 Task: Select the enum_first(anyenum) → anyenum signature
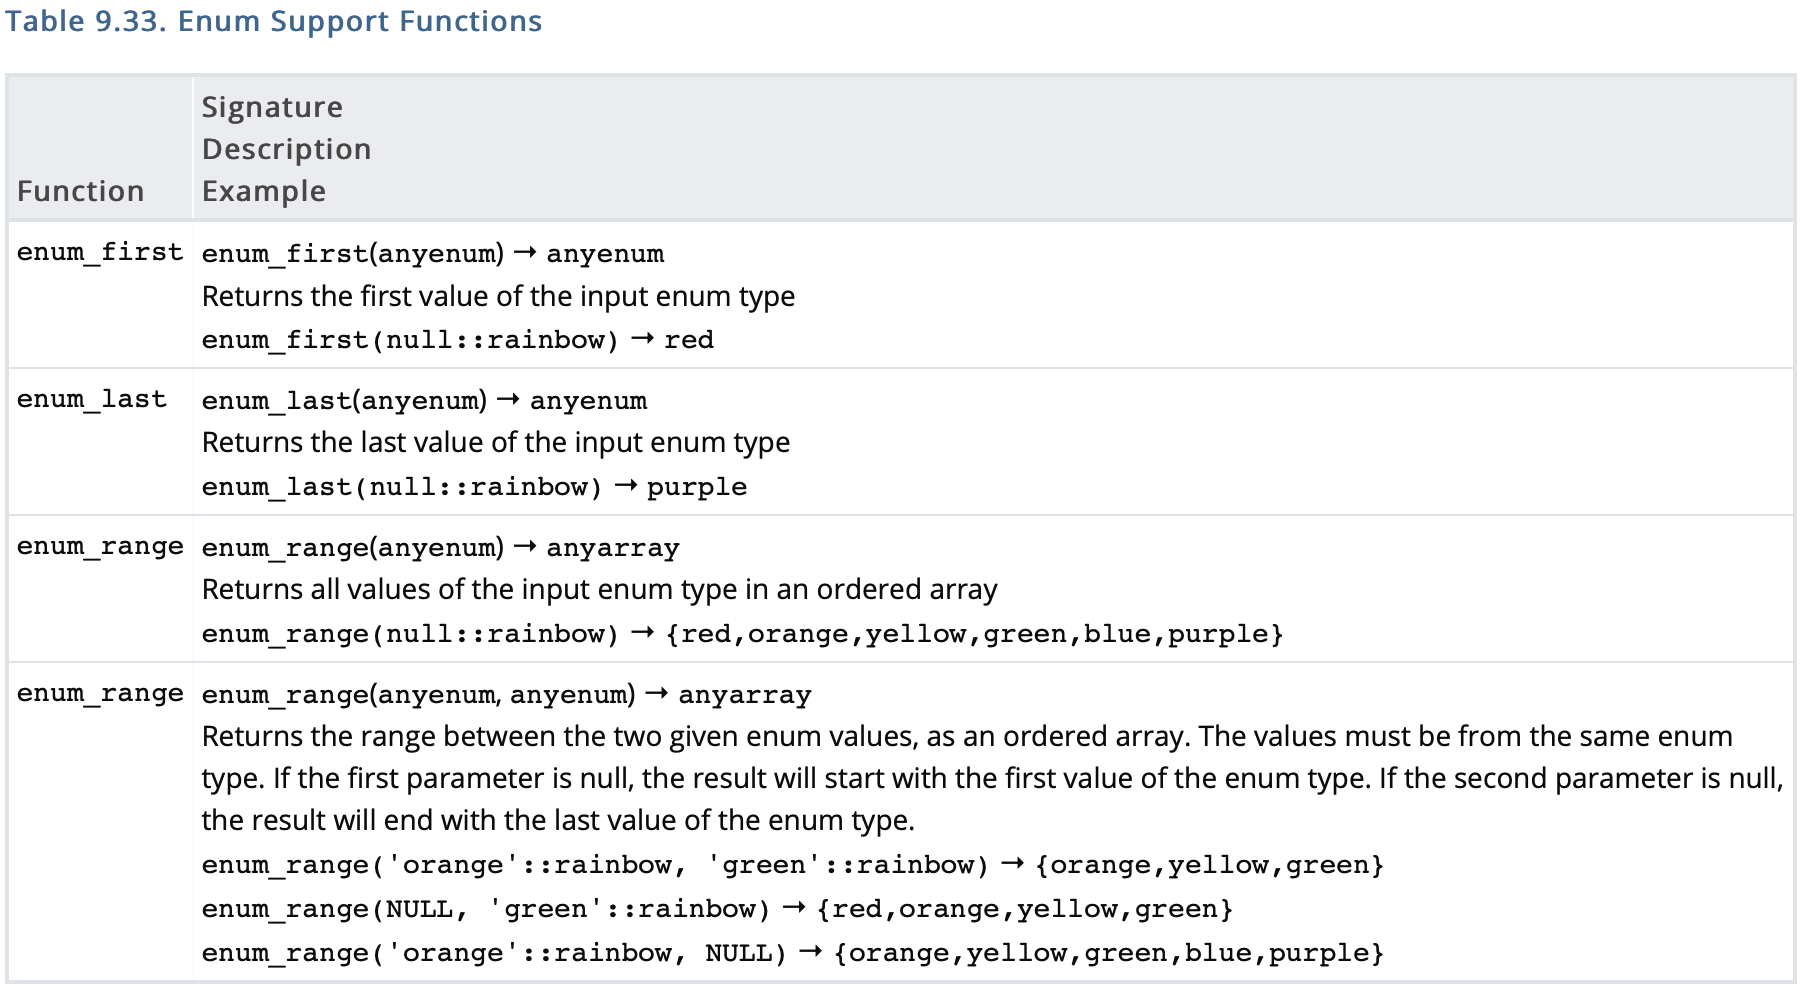[432, 254]
